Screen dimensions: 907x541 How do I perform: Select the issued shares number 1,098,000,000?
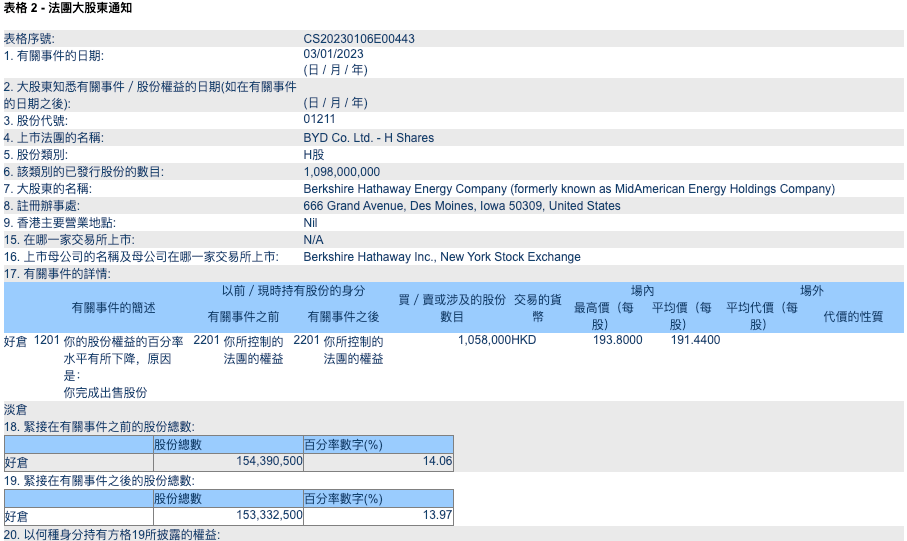[x=341, y=172]
